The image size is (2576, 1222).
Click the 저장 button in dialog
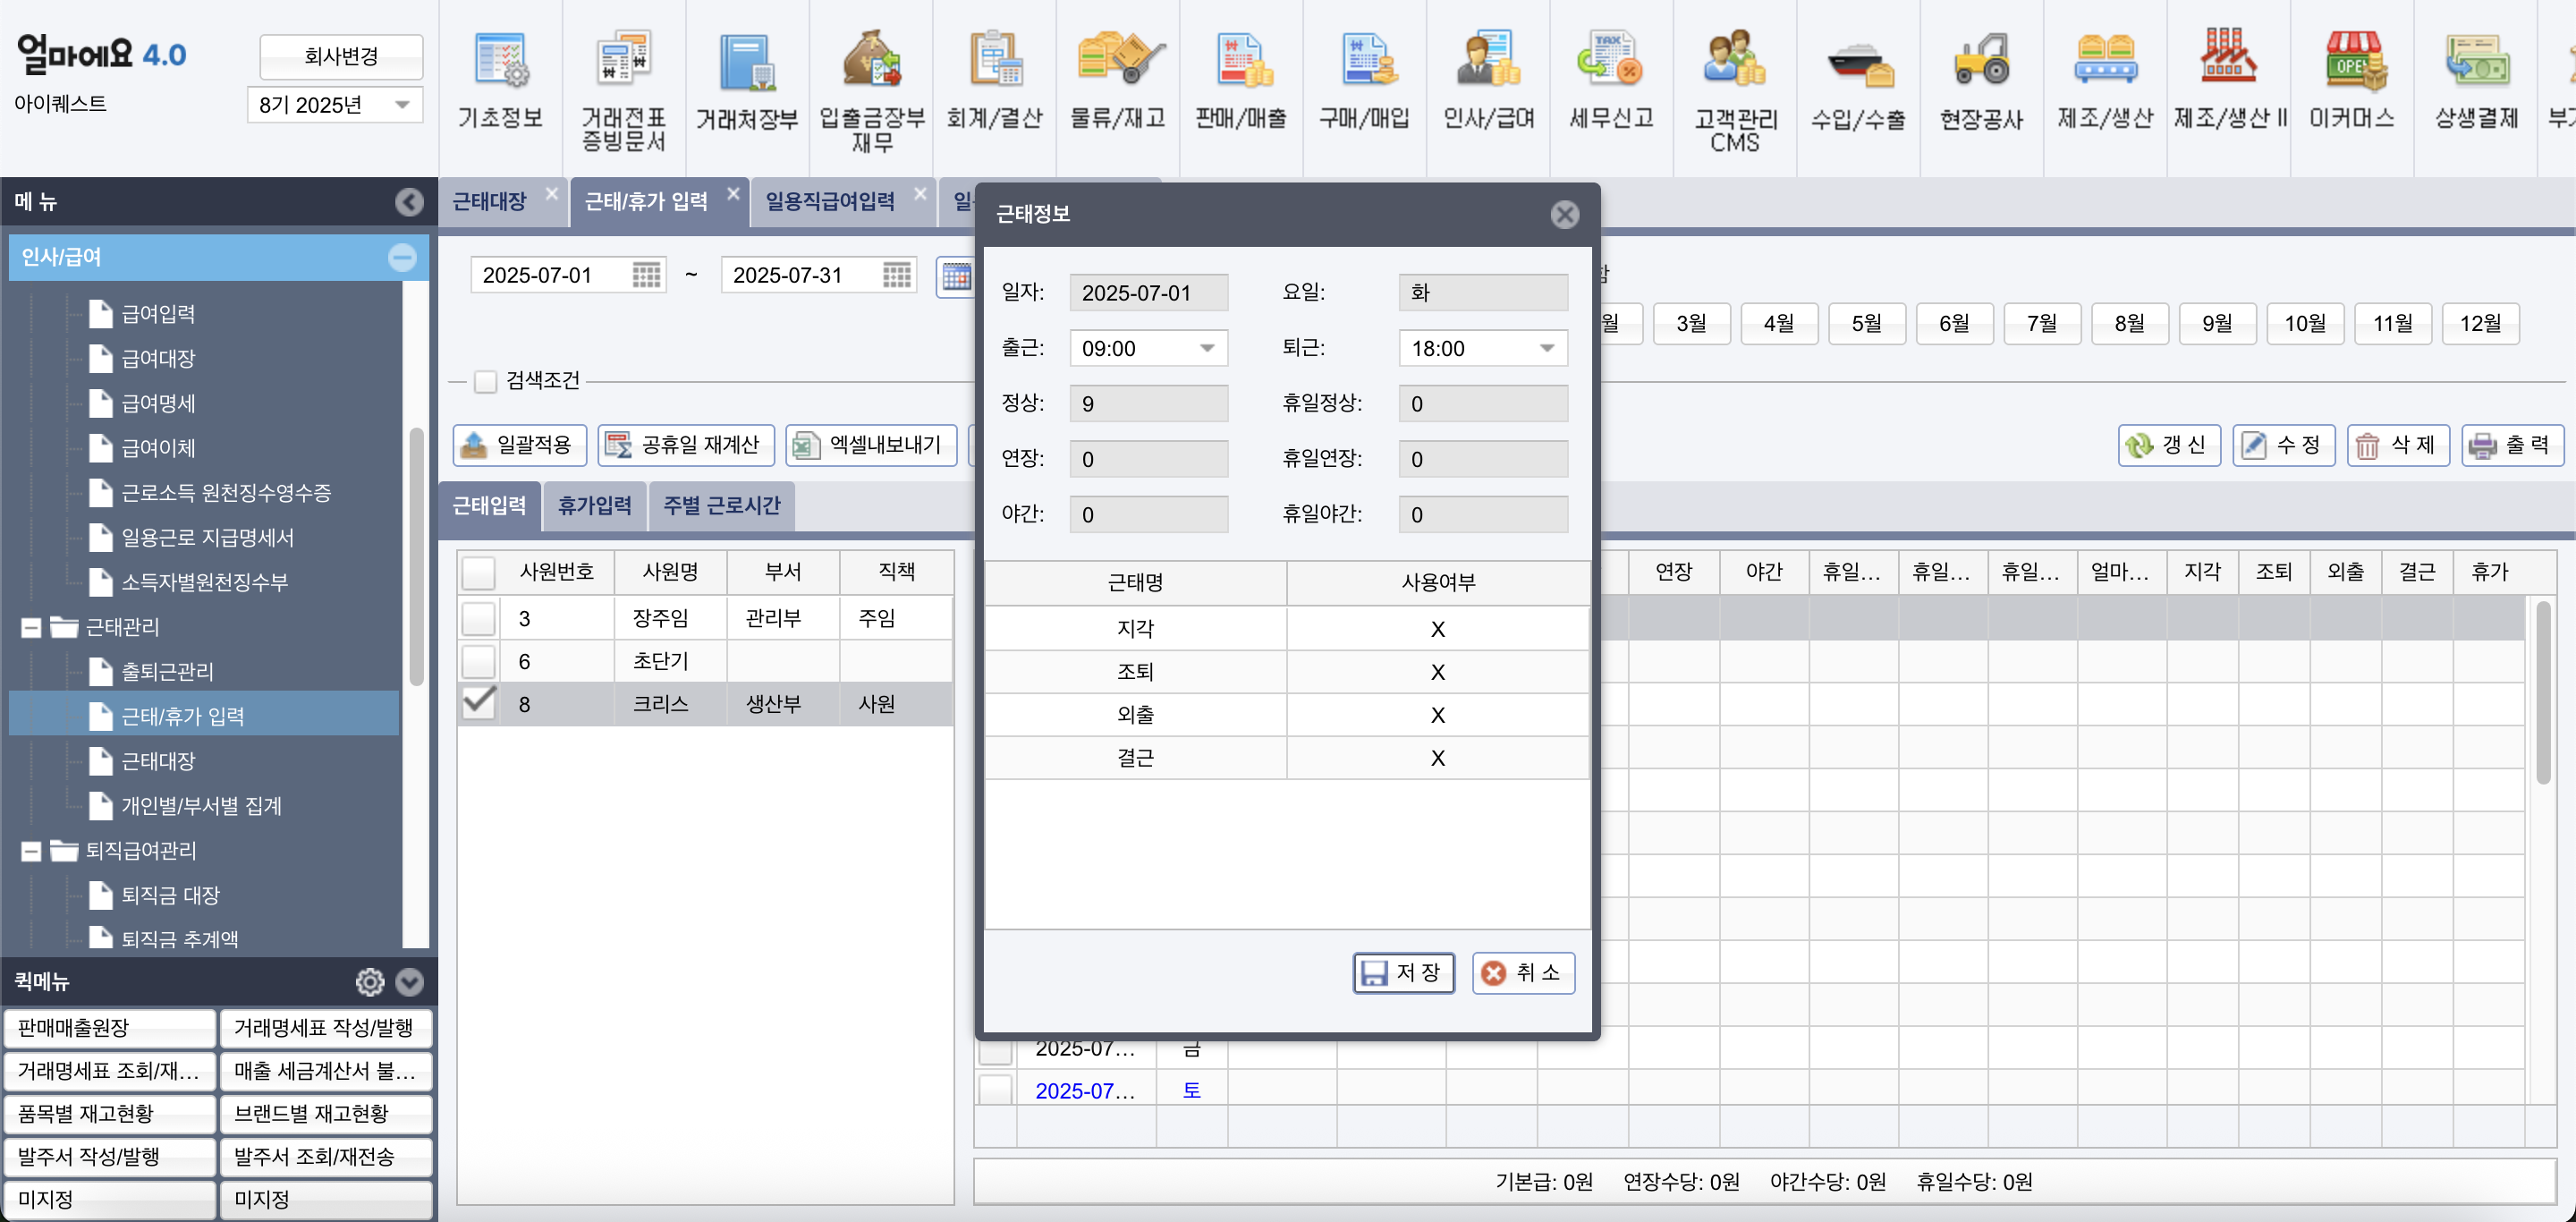pyautogui.click(x=1403, y=972)
